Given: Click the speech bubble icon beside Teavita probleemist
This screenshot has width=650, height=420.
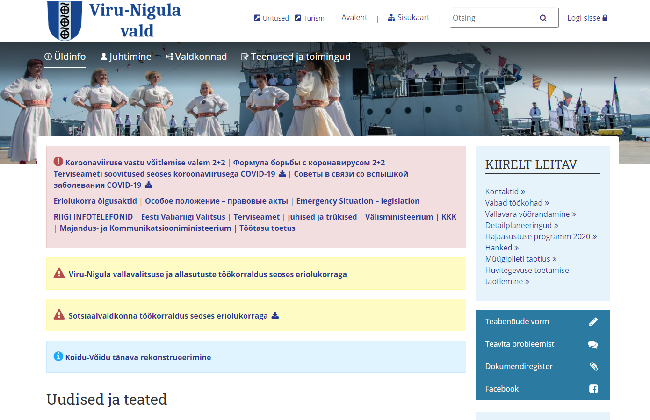Looking at the screenshot, I should point(593,344).
